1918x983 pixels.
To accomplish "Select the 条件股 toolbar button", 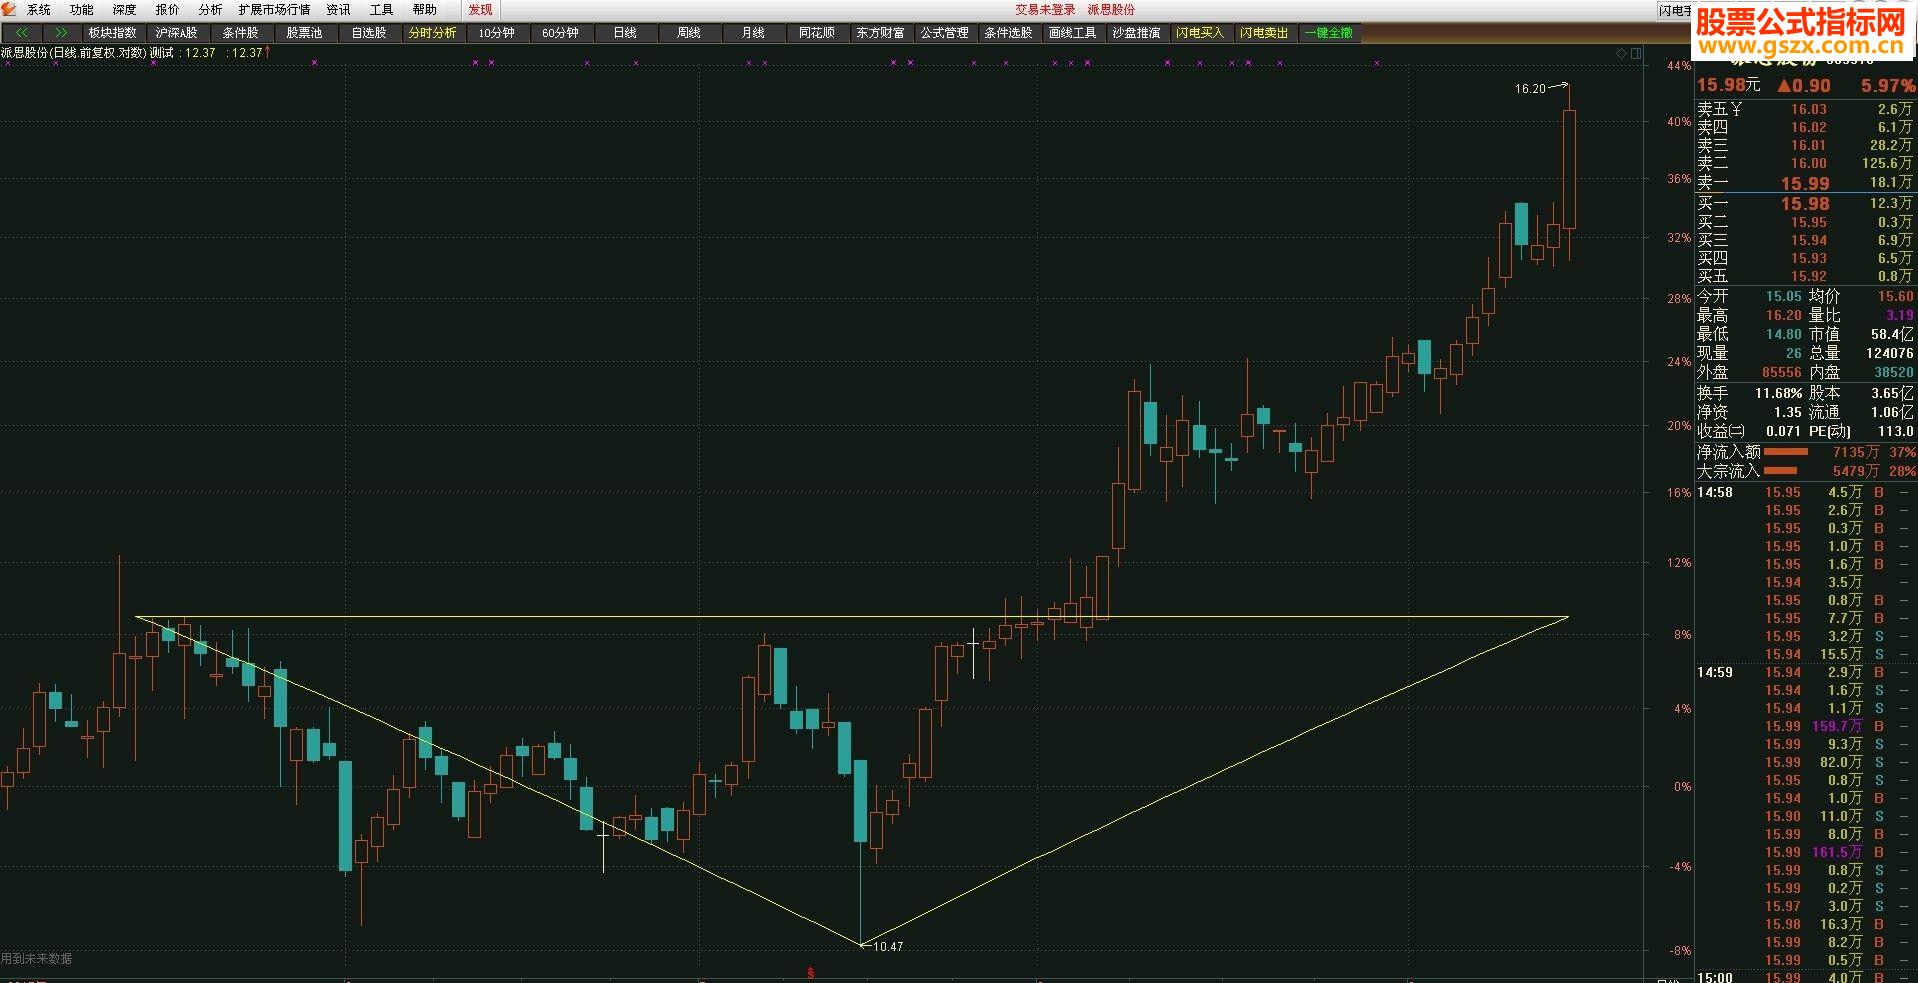I will click(x=240, y=33).
